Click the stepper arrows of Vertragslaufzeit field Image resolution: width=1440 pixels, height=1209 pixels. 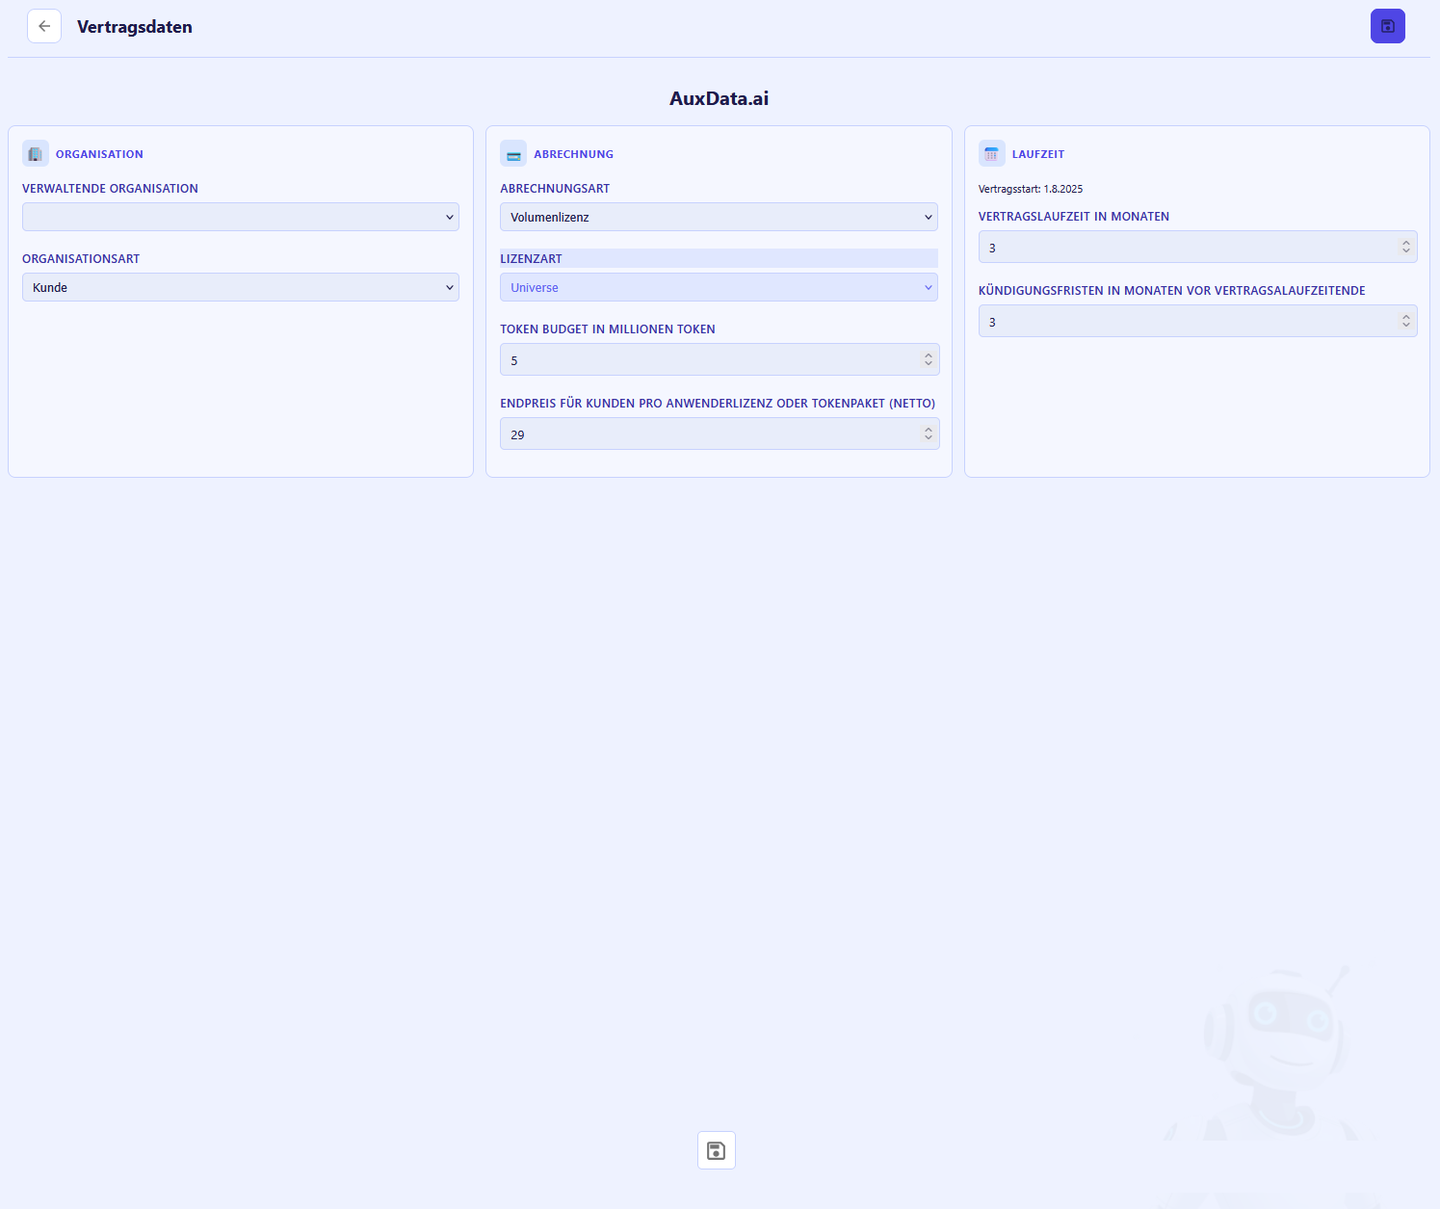[x=1406, y=247]
